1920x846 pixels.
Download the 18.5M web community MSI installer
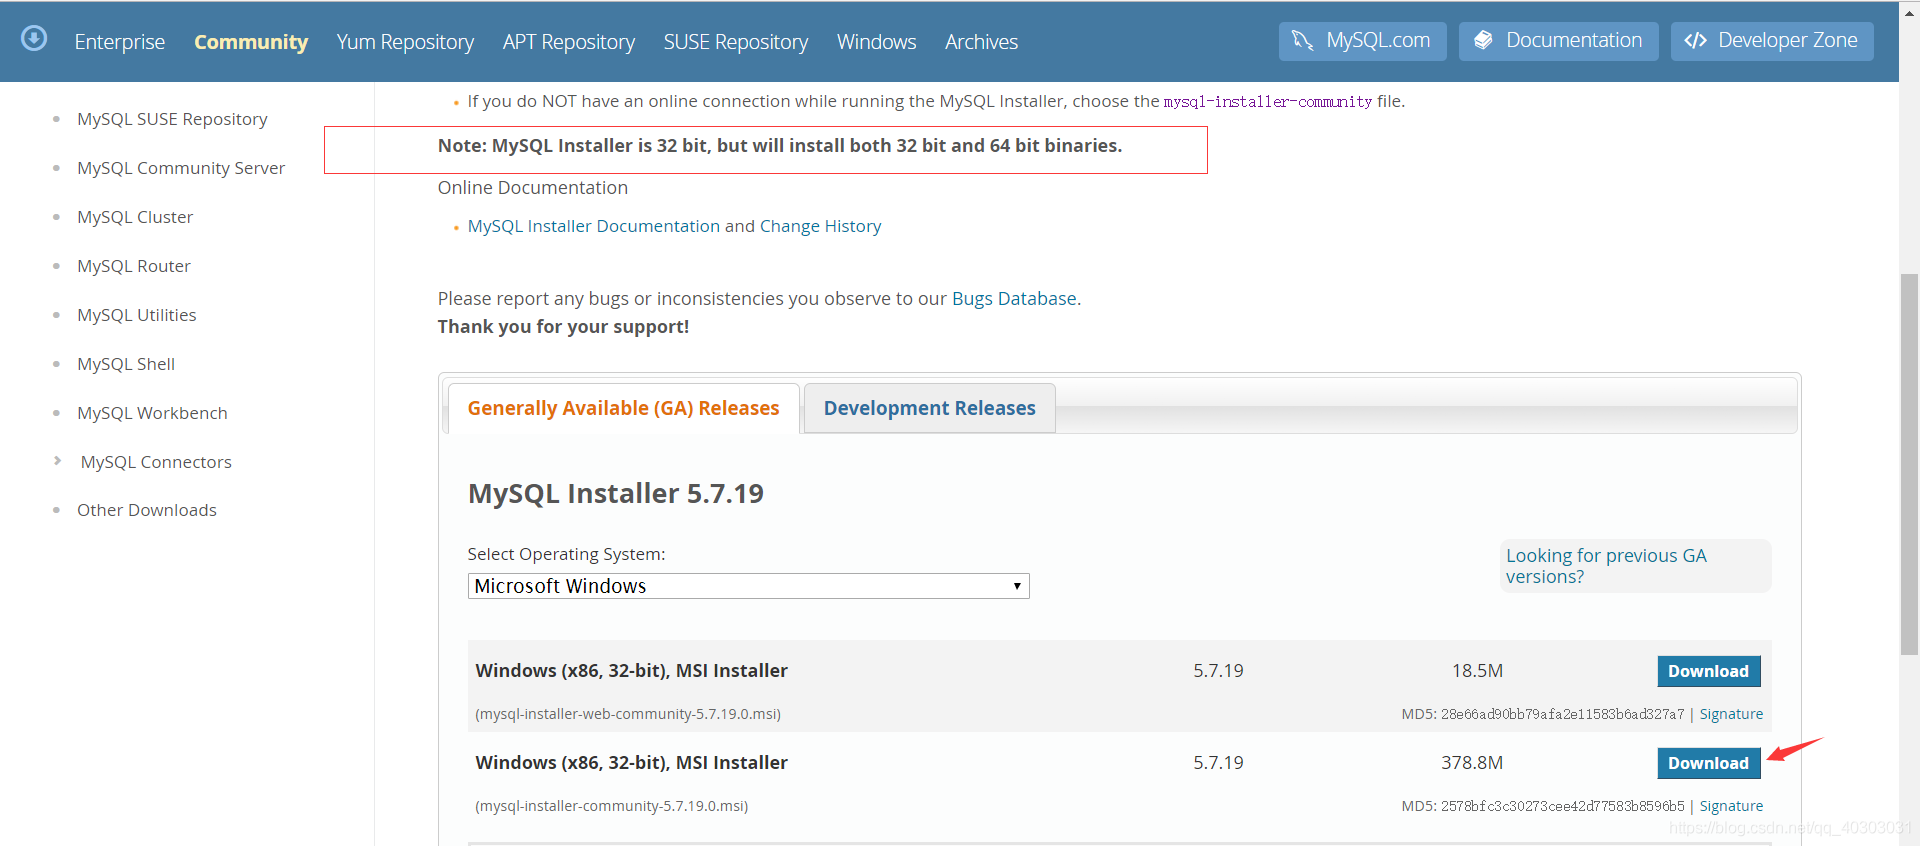tap(1708, 671)
